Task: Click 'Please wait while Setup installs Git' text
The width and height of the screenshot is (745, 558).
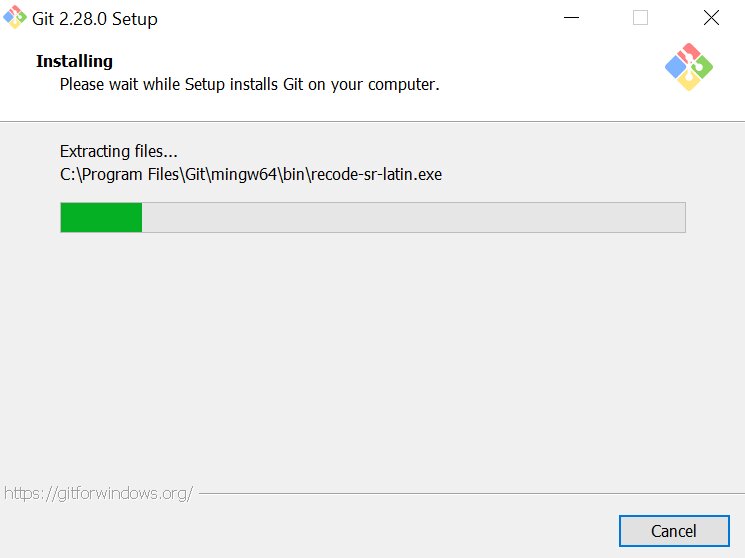Action: (249, 85)
